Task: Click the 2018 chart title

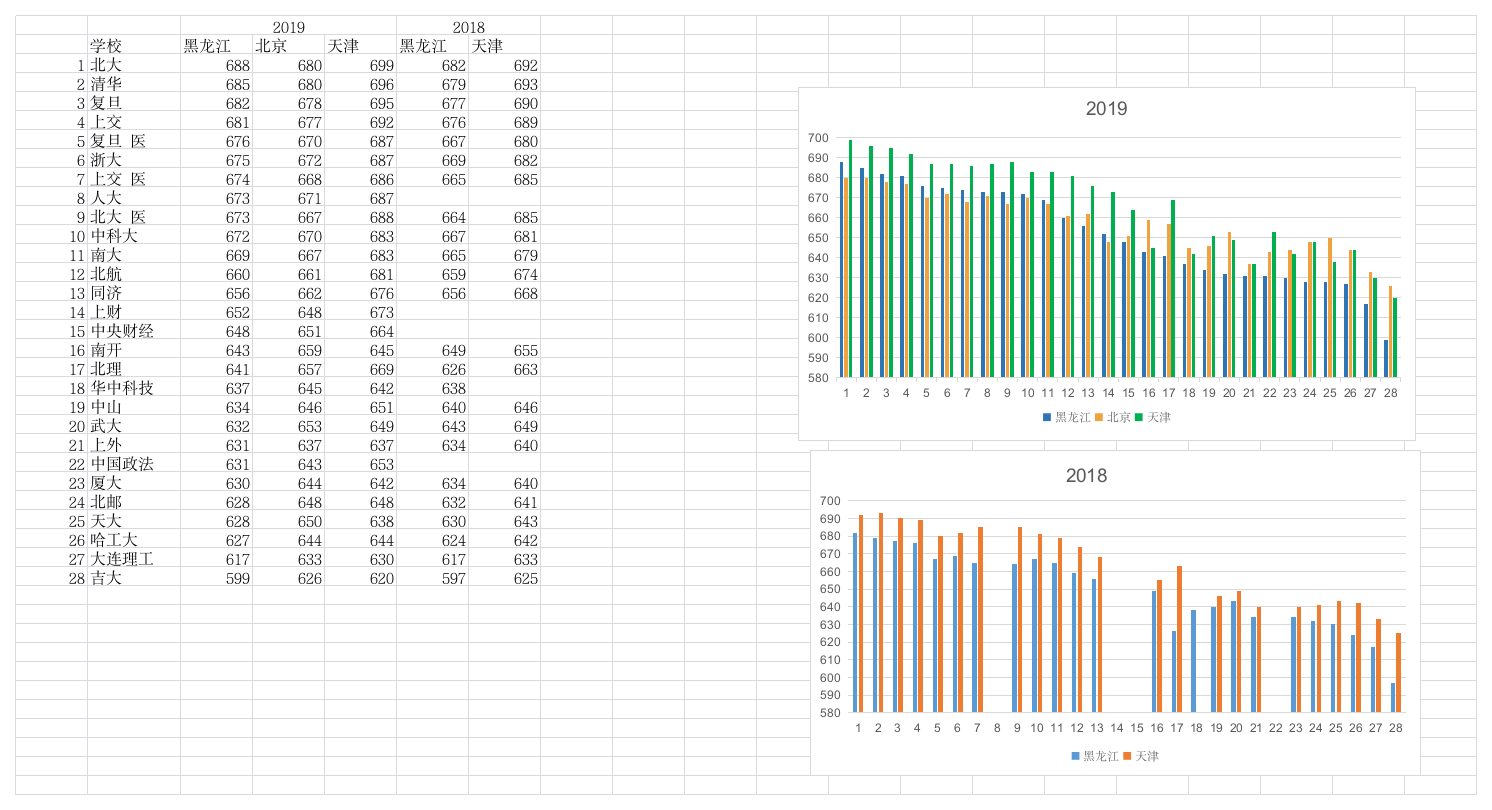Action: point(1086,476)
